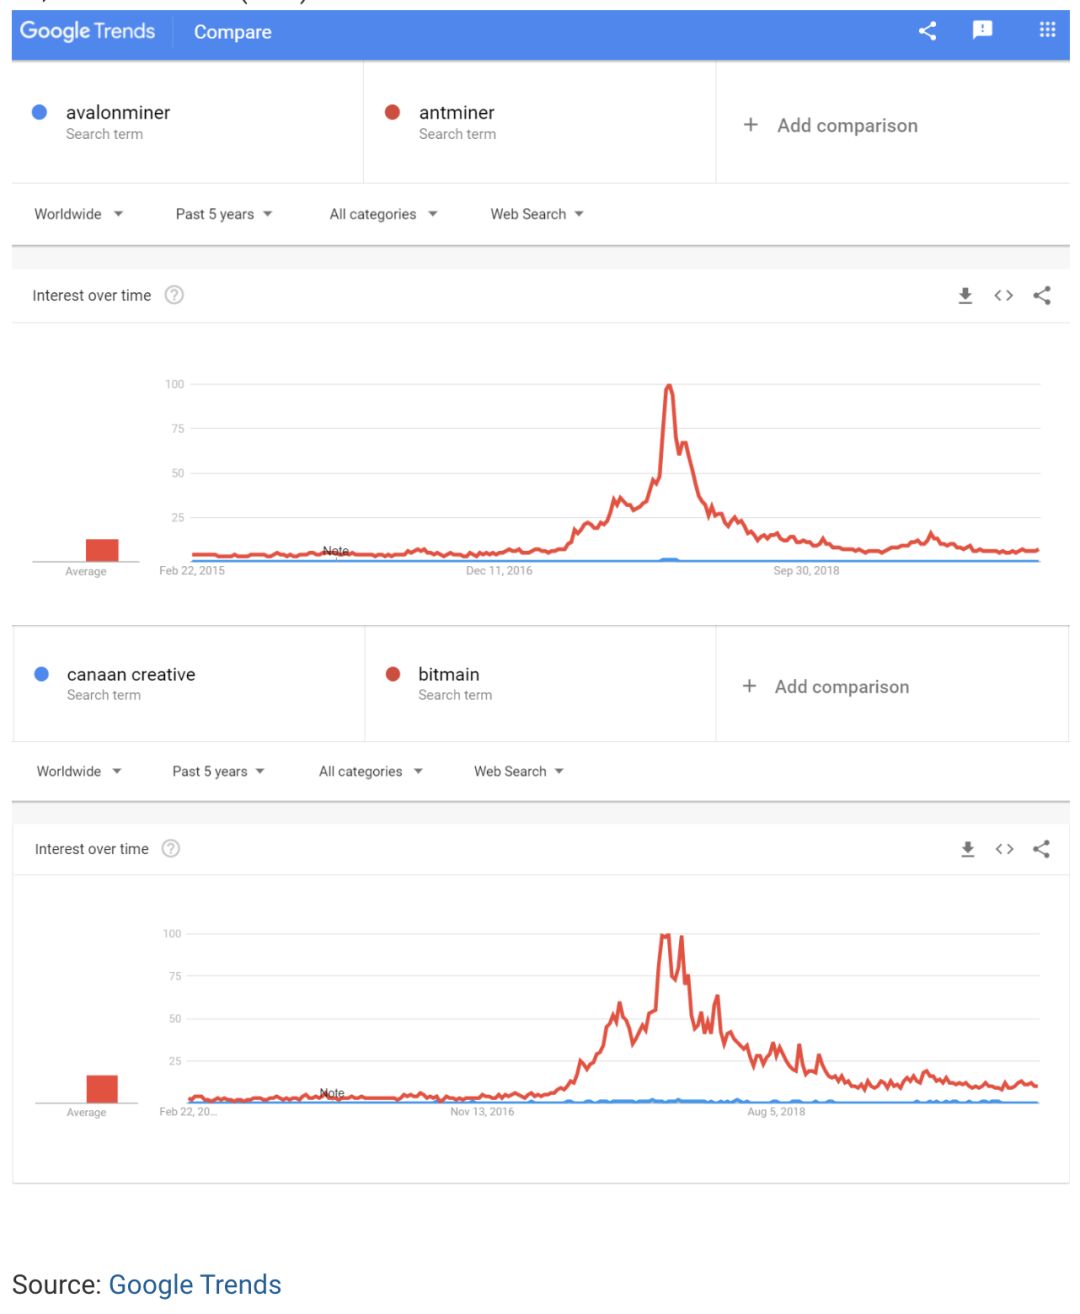
Task: Open the second Web Search dropdown
Action: (518, 771)
